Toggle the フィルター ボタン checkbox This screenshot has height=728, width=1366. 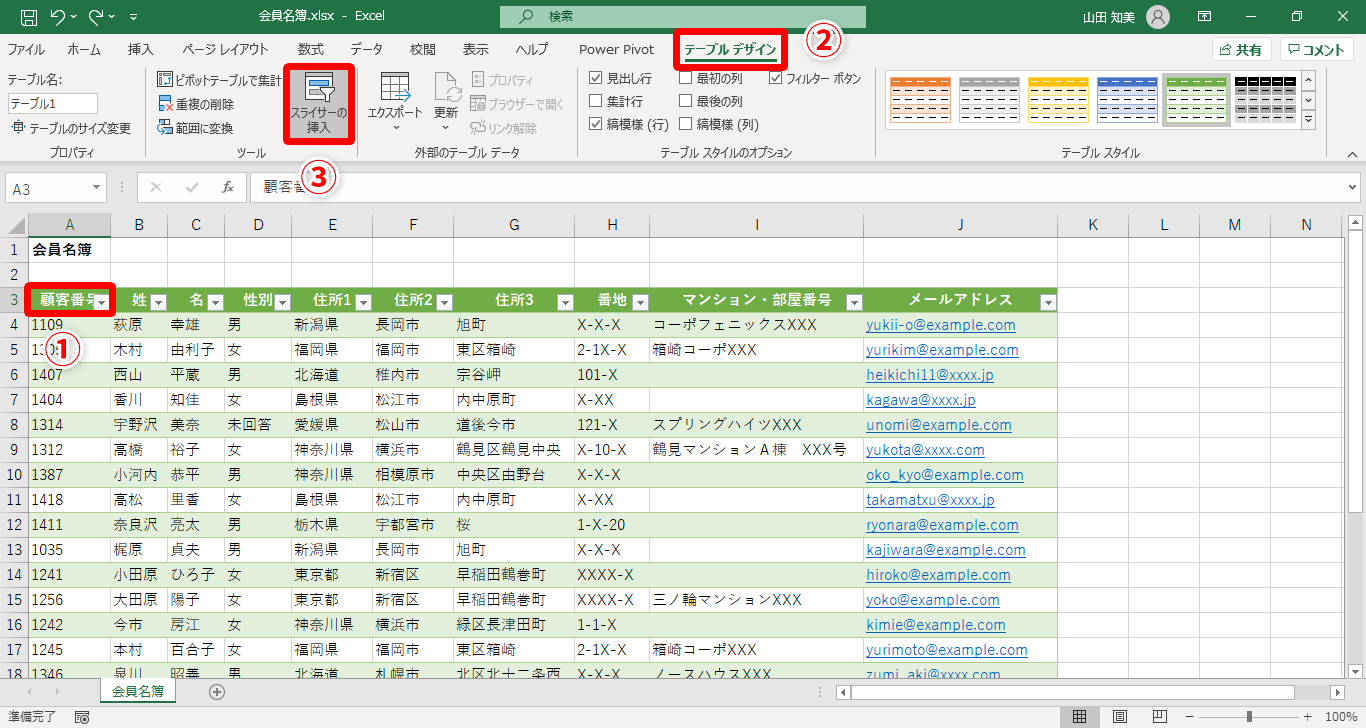coord(776,78)
